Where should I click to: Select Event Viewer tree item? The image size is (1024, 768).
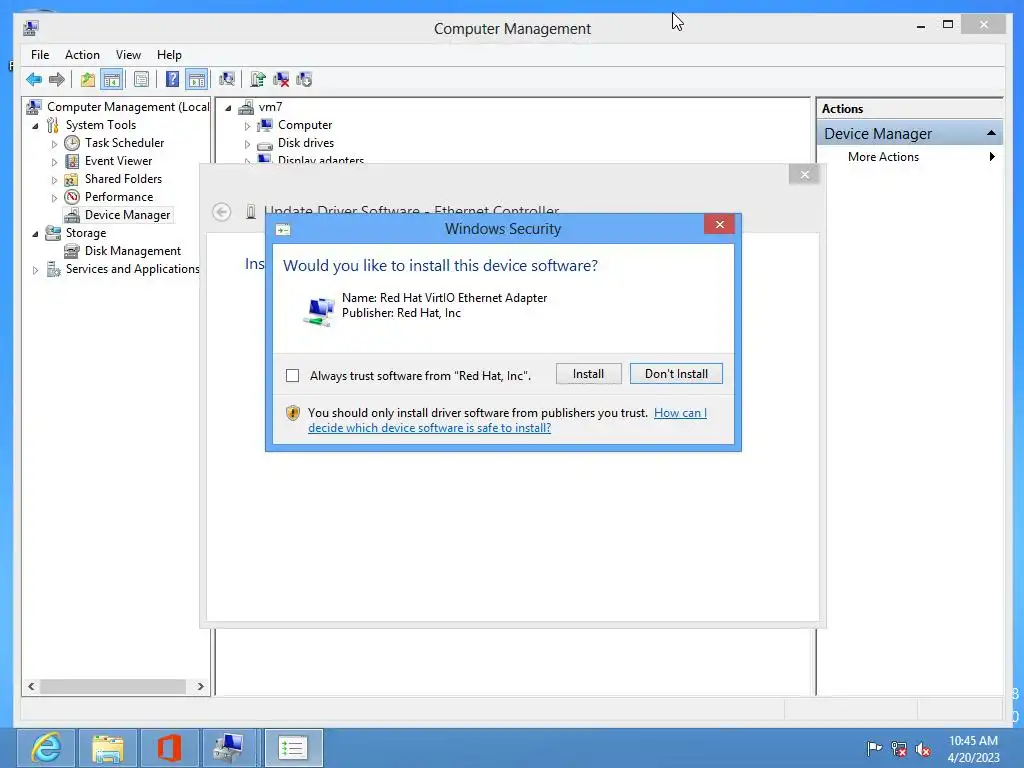click(118, 161)
